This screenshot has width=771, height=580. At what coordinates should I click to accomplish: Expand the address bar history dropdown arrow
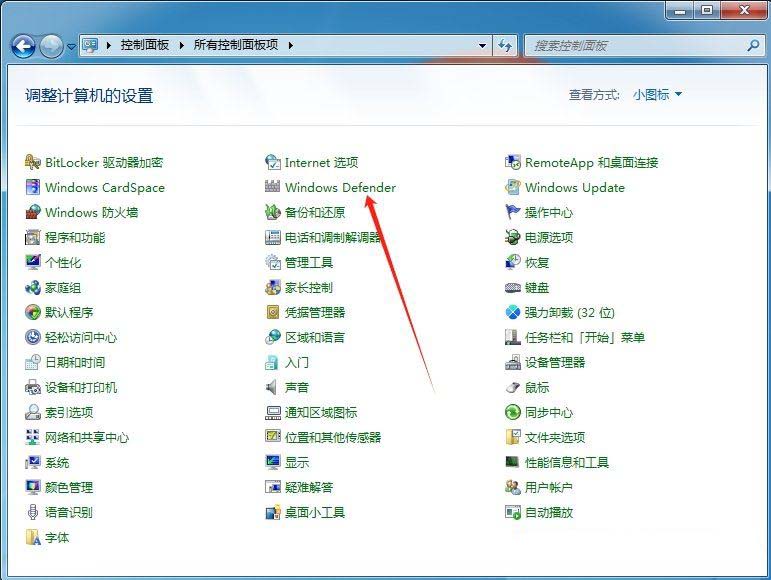[482, 46]
